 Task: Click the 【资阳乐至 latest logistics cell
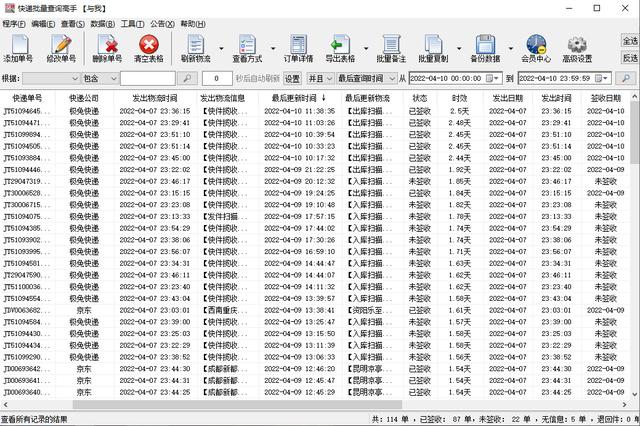click(371, 310)
